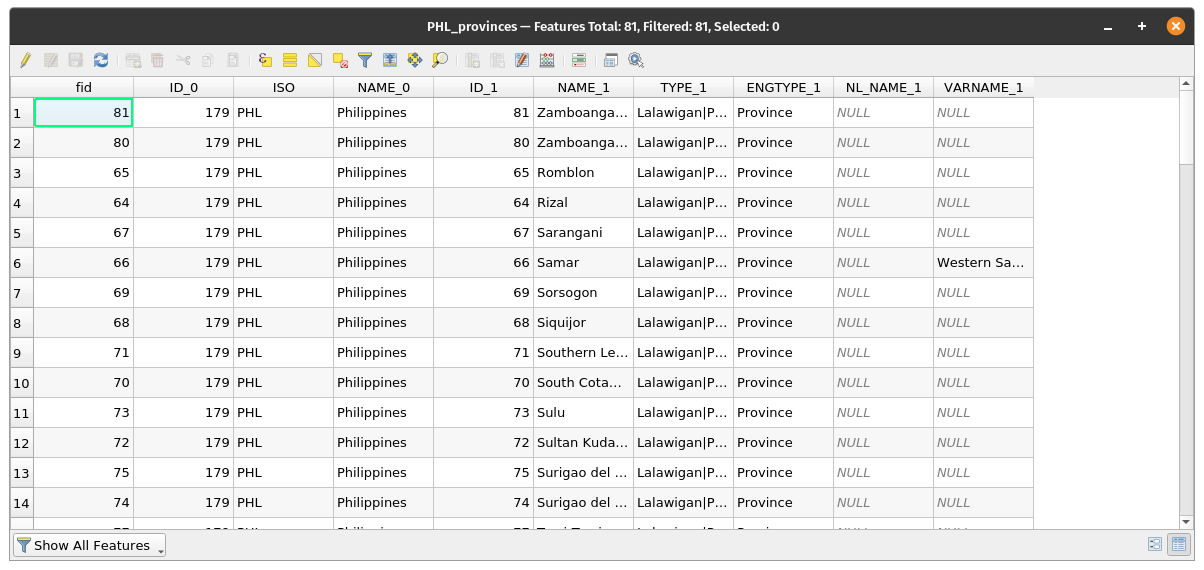Click the new field icon
This screenshot has height=570, width=1204.
click(x=472, y=60)
